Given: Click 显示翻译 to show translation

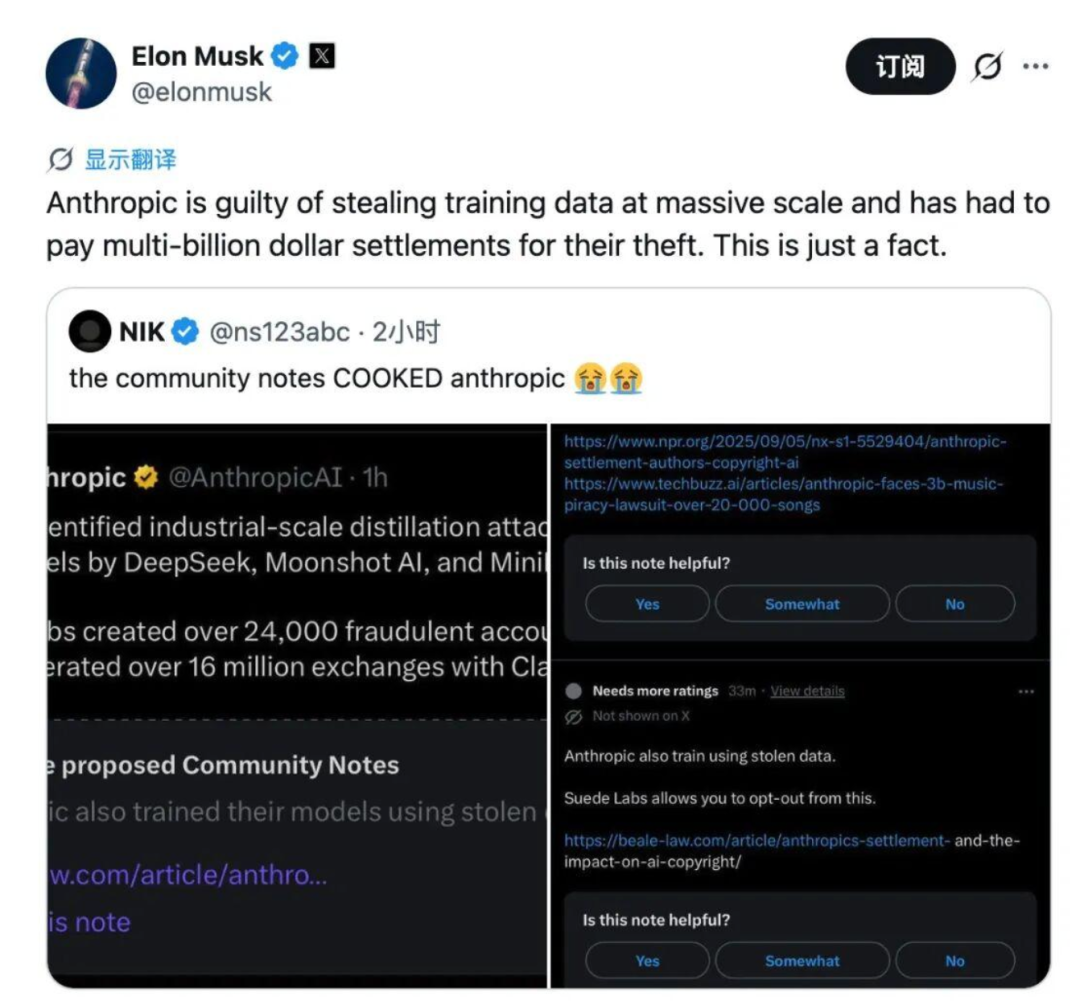Looking at the screenshot, I should point(129,159).
